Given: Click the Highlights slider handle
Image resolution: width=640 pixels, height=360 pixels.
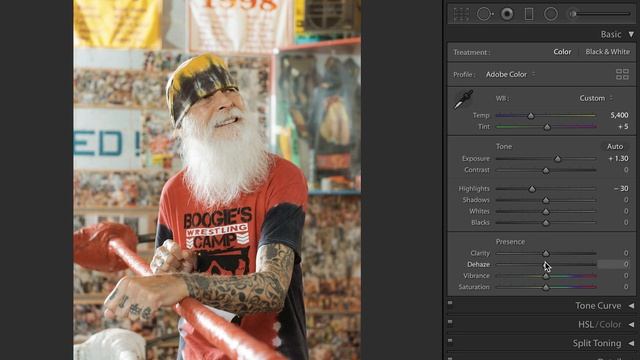Looking at the screenshot, I should tap(532, 189).
